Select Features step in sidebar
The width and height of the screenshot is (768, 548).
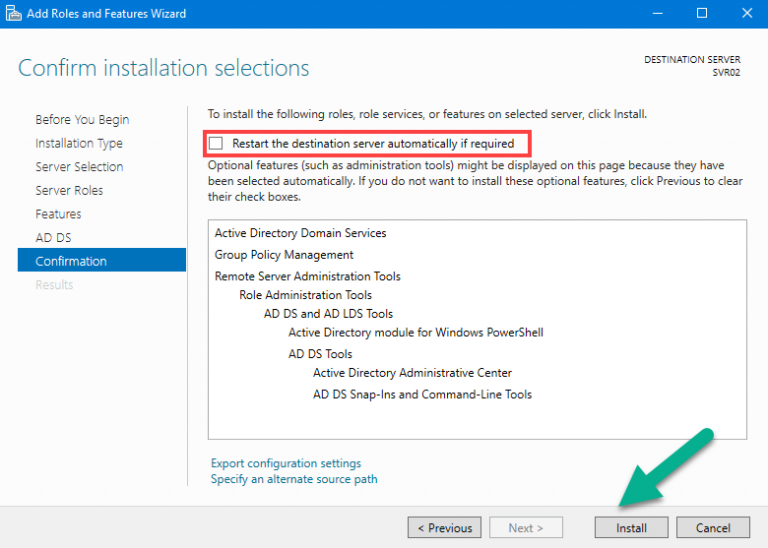[x=58, y=214]
